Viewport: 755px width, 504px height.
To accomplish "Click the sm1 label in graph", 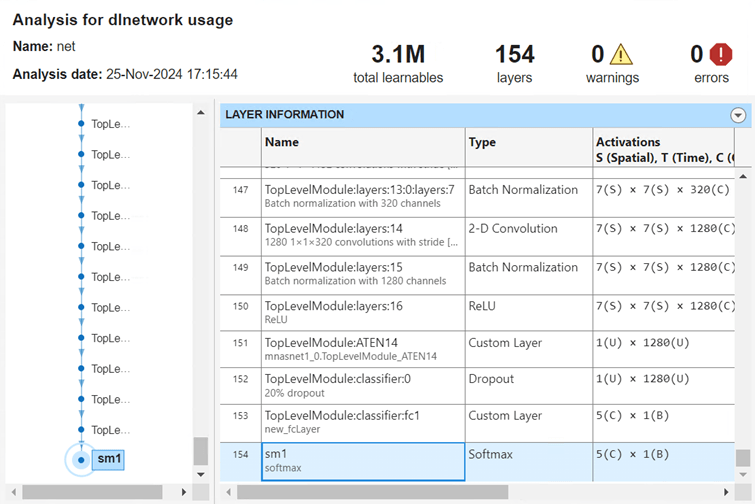I will (x=108, y=459).
